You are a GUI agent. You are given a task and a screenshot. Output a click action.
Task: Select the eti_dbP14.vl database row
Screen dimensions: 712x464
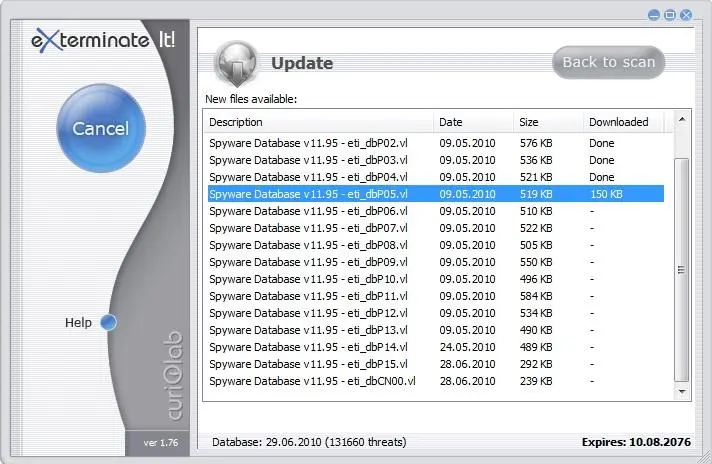click(436, 347)
